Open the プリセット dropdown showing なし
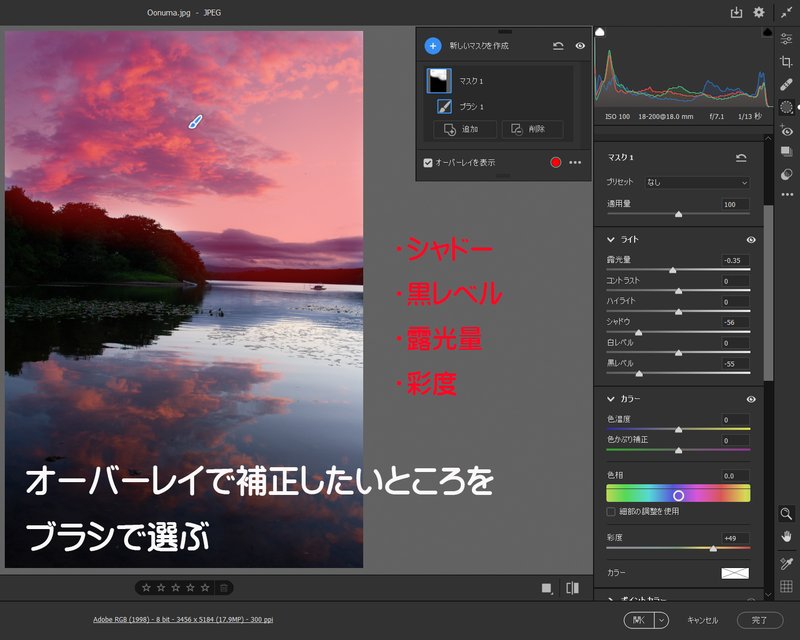The width and height of the screenshot is (800, 640). (697, 182)
